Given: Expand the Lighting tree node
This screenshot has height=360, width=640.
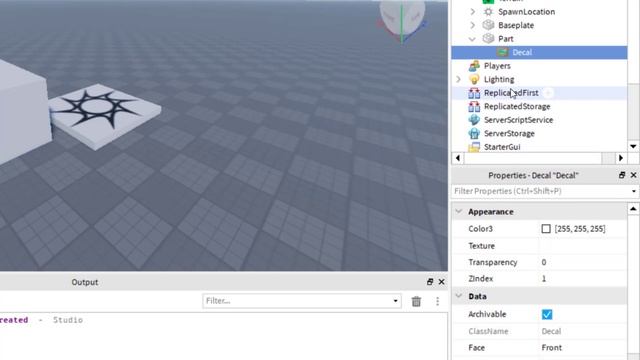Looking at the screenshot, I should tap(459, 79).
